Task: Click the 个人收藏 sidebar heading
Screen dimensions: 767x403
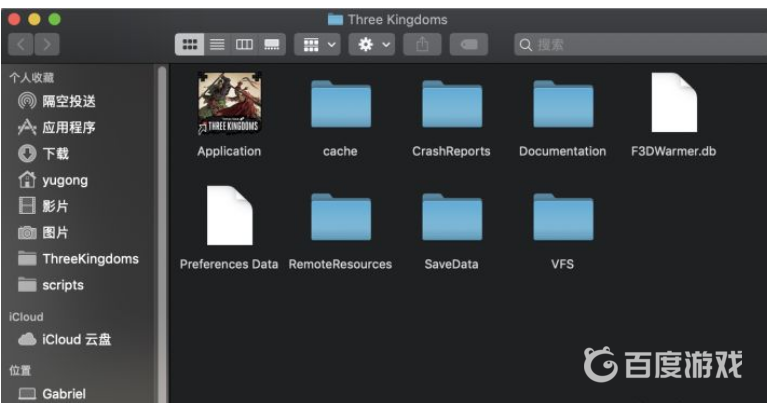Action: tap(31, 77)
